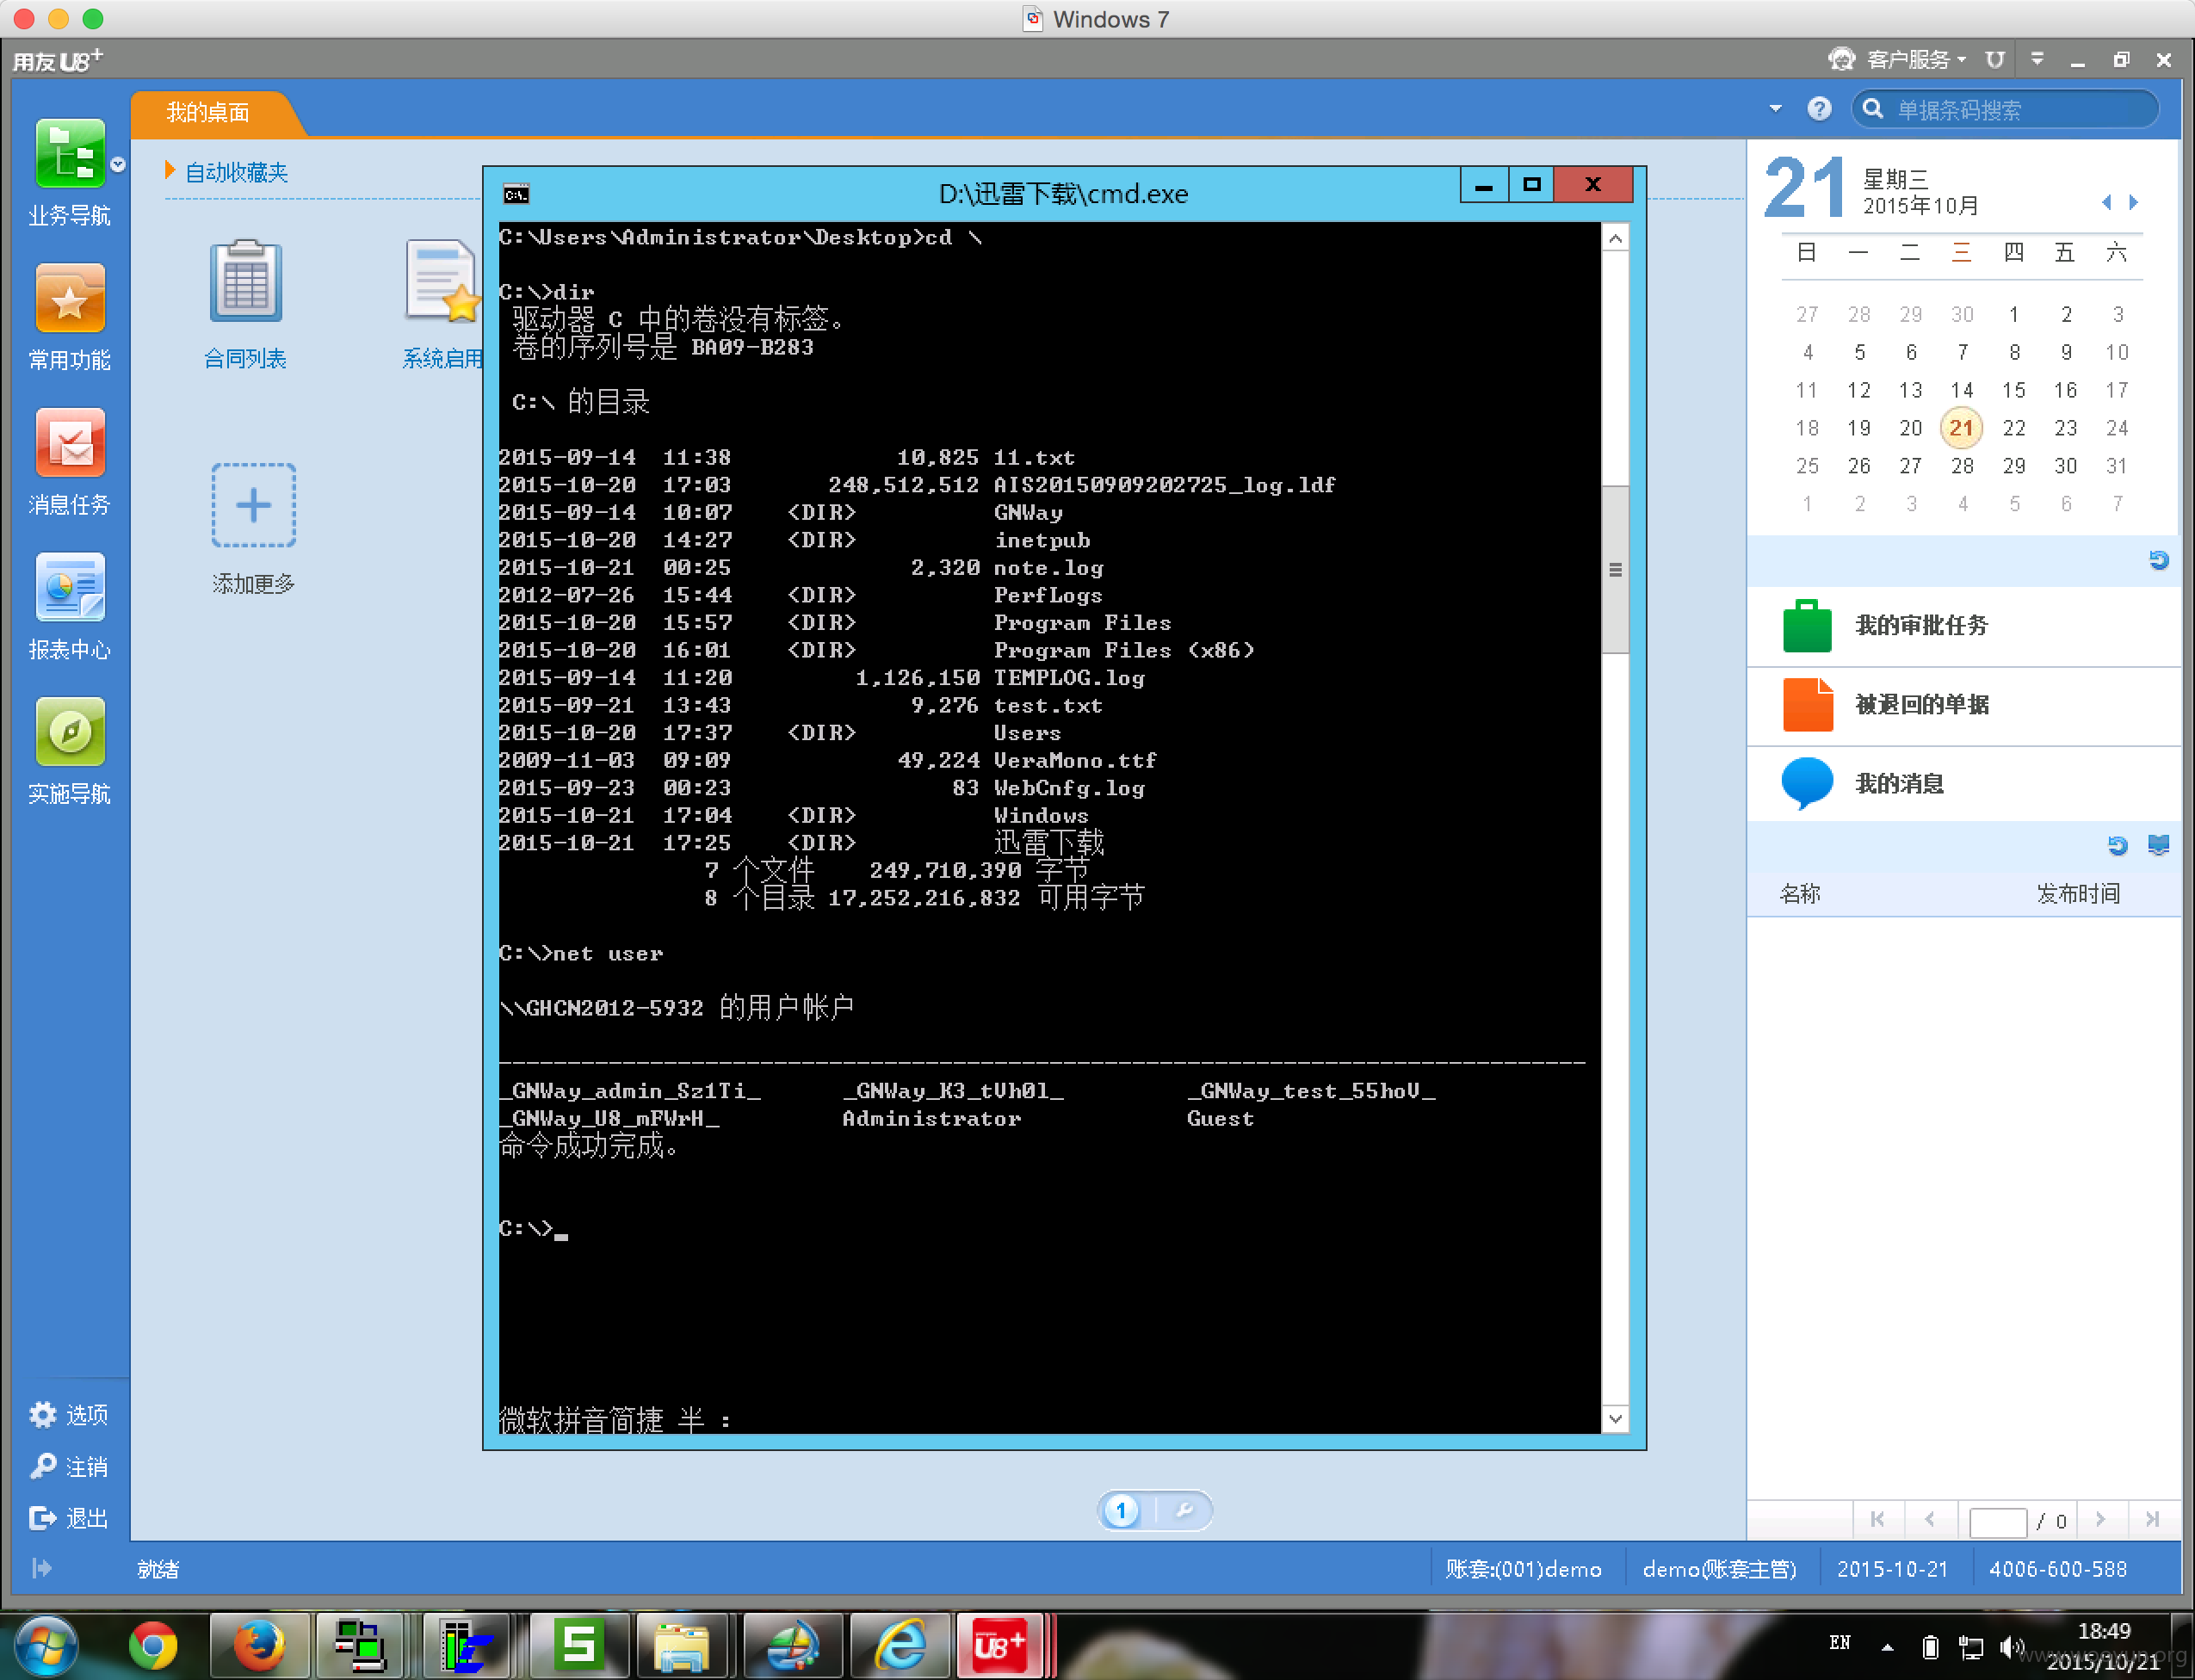2195x1680 pixels.
Task: Collapse the sidebar arrow in status bar
Action: pyautogui.click(x=41, y=1567)
